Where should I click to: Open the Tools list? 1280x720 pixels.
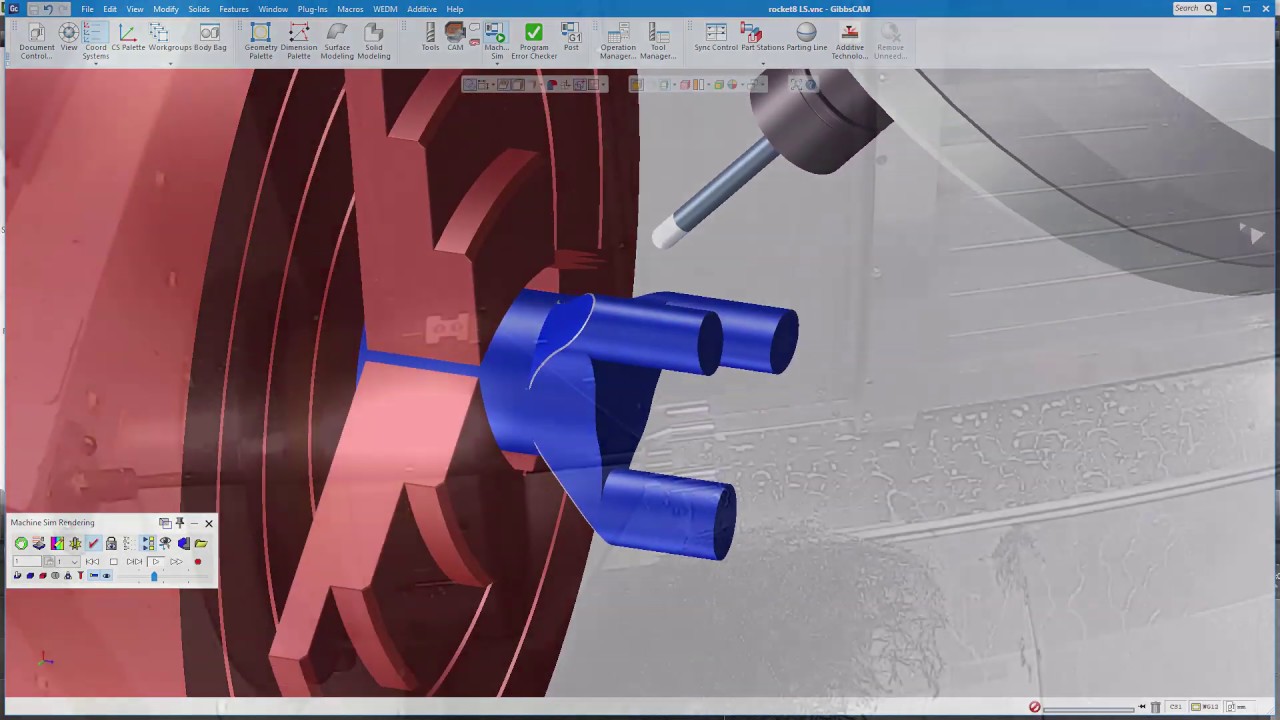430,38
